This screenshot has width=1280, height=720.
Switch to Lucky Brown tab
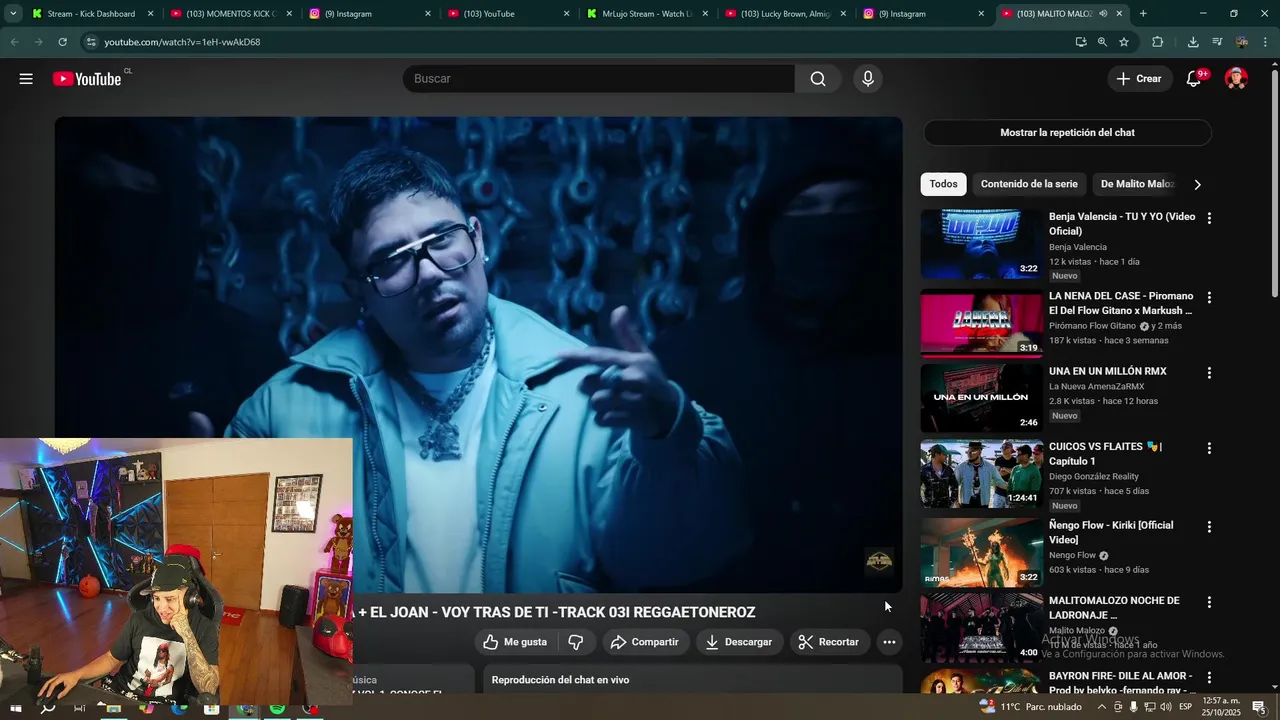[x=785, y=14]
